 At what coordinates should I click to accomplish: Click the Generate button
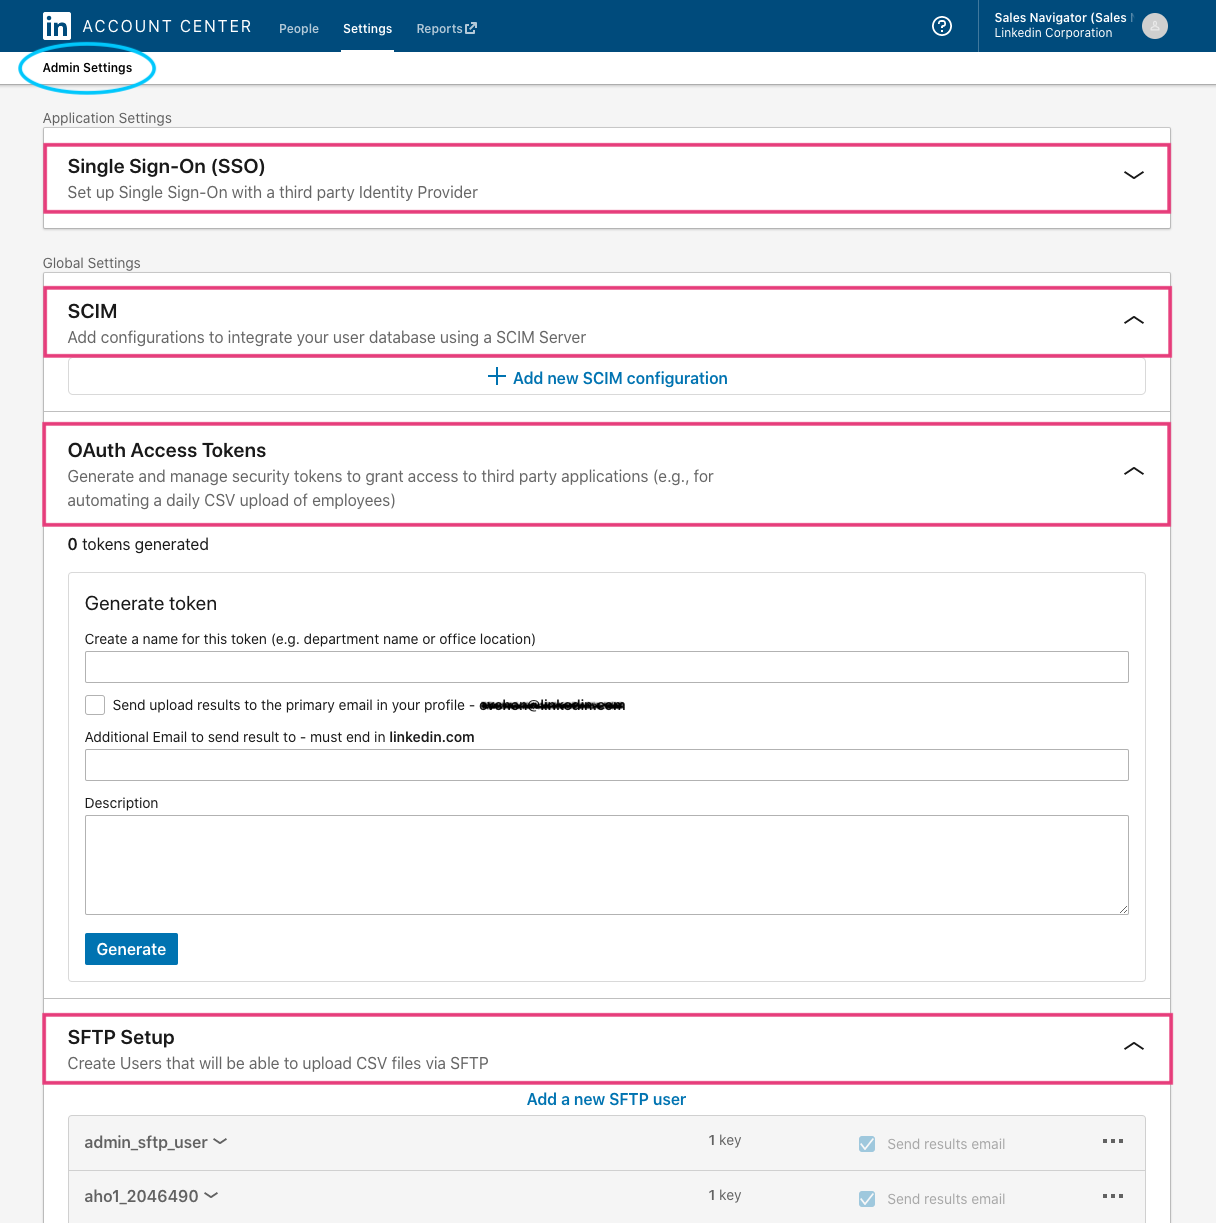point(131,949)
